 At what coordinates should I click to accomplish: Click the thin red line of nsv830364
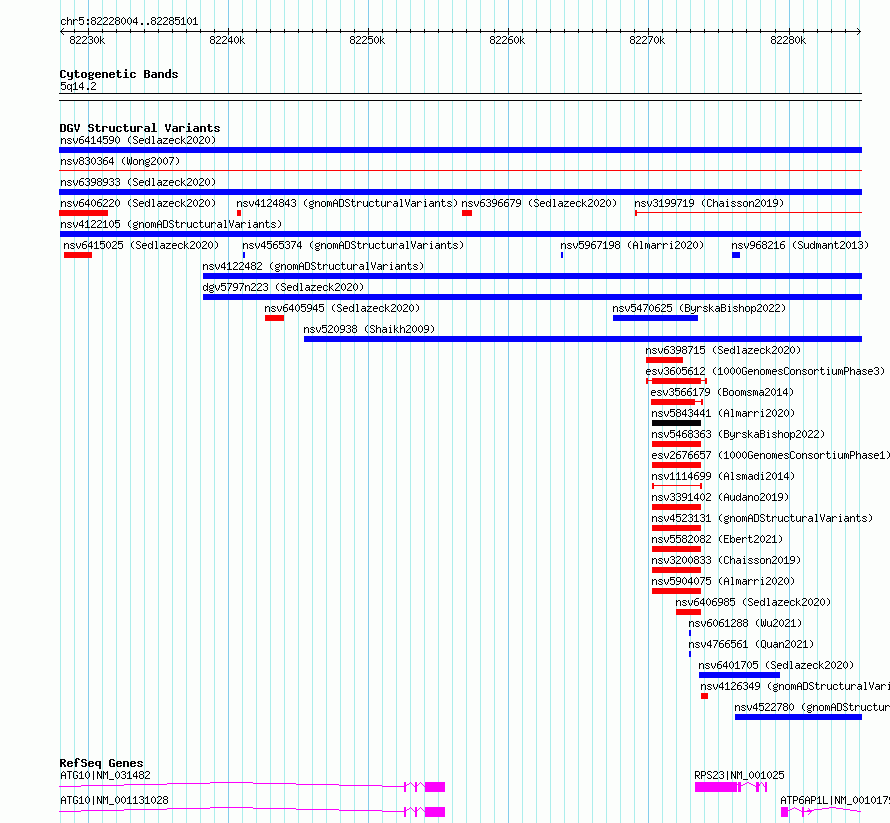point(460,170)
